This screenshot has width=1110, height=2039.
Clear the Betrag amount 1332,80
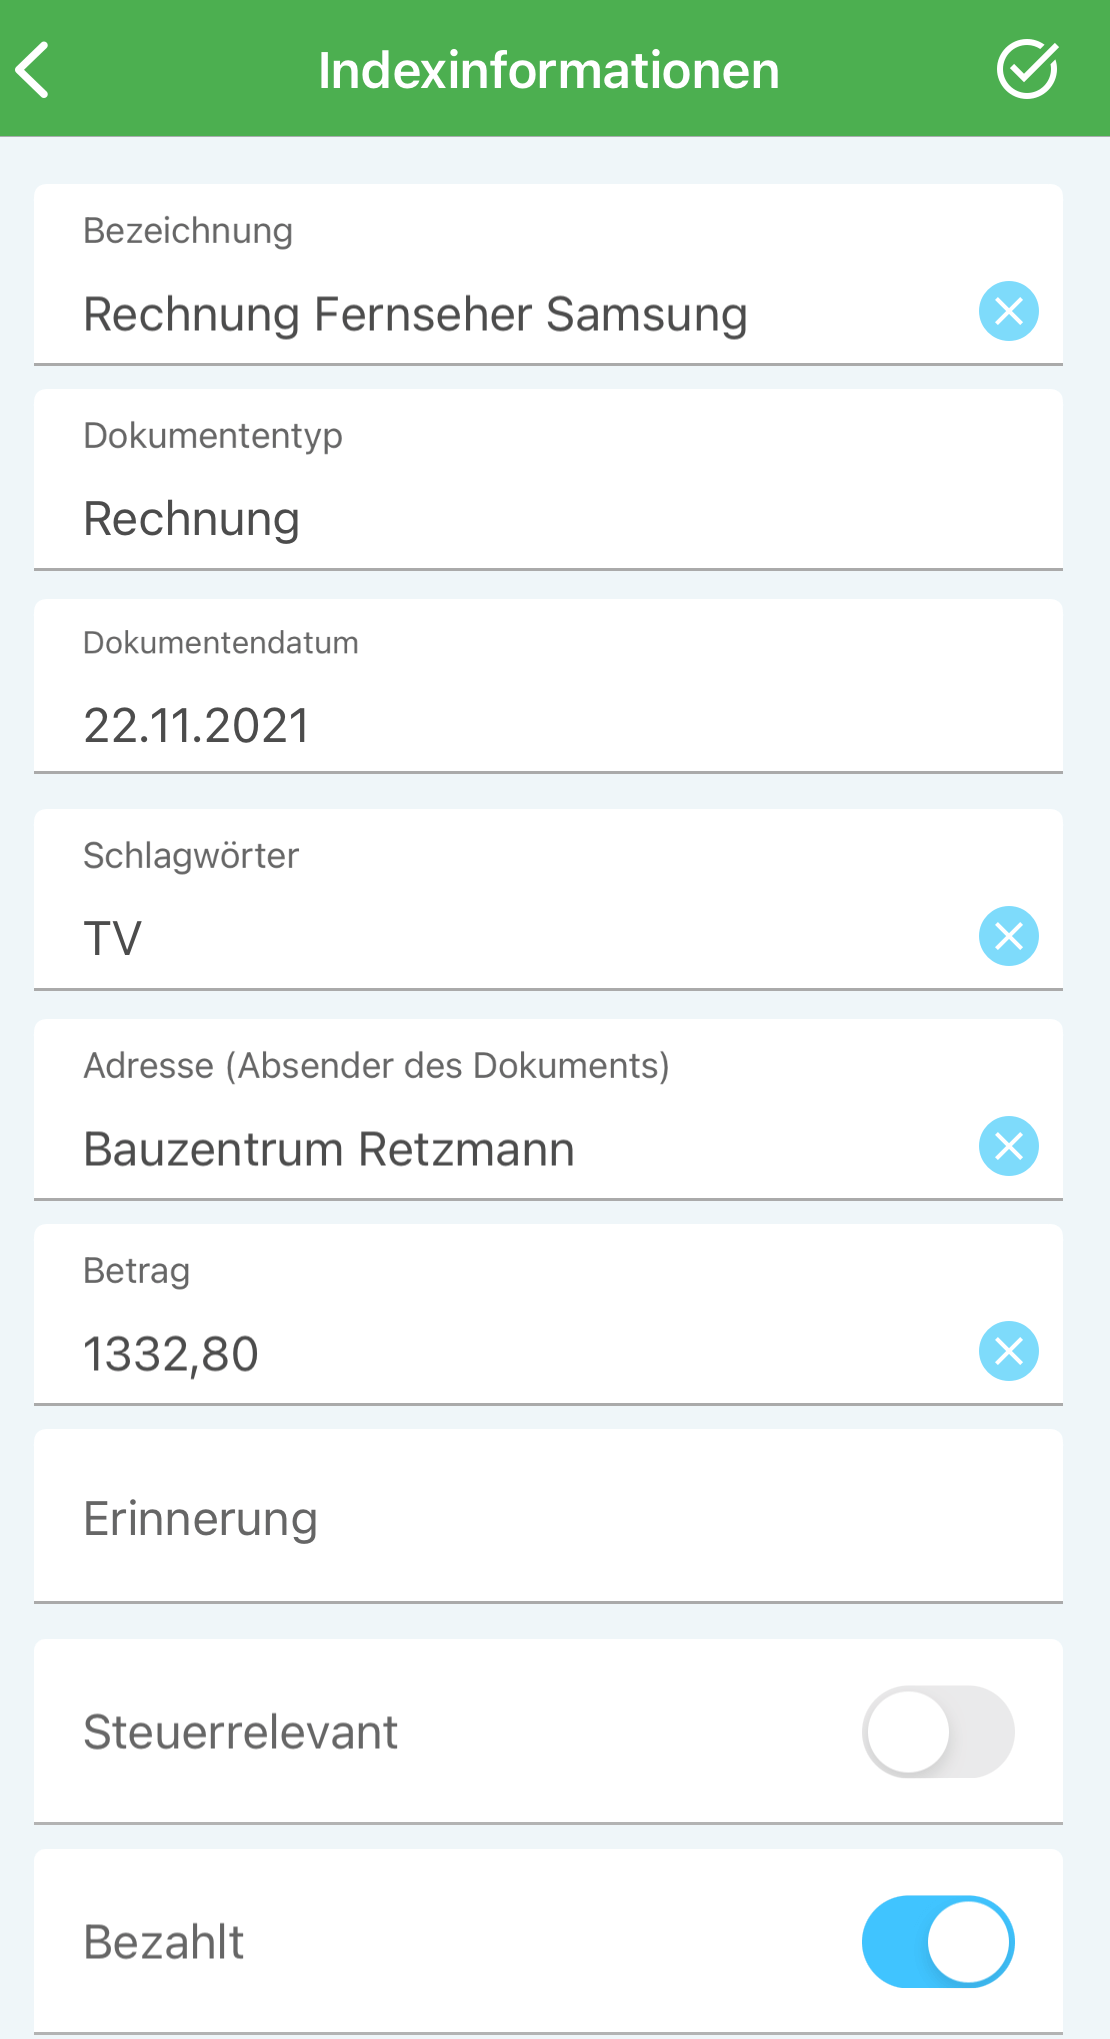(1008, 1351)
